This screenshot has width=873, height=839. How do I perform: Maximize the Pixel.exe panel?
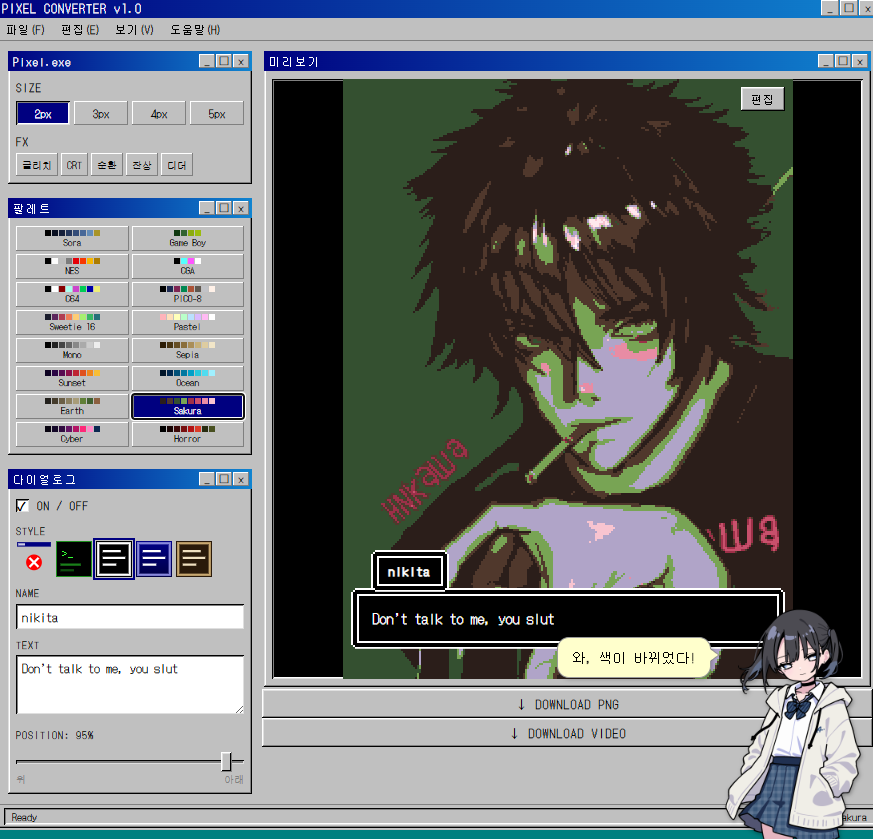[224, 61]
